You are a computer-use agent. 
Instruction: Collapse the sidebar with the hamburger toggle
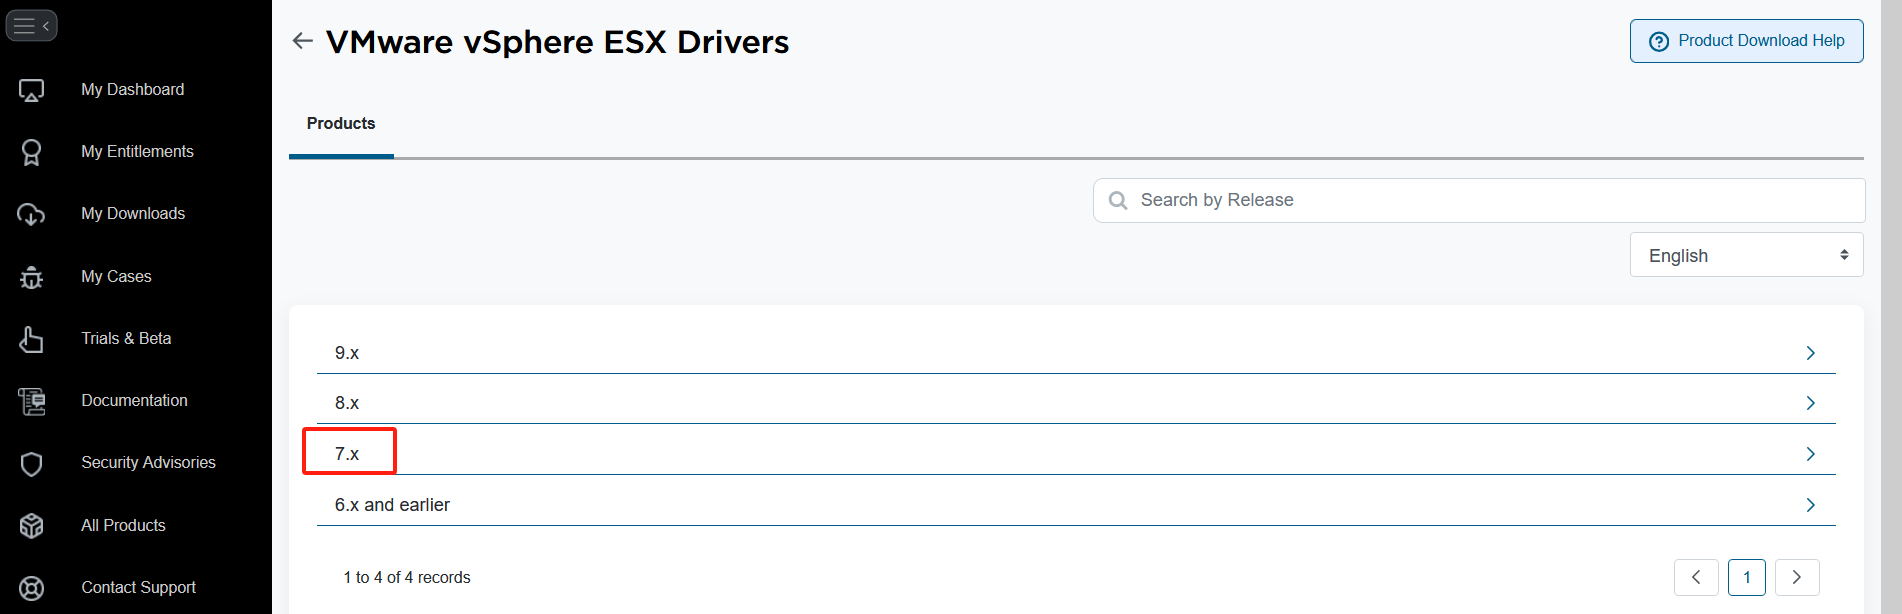tap(31, 26)
